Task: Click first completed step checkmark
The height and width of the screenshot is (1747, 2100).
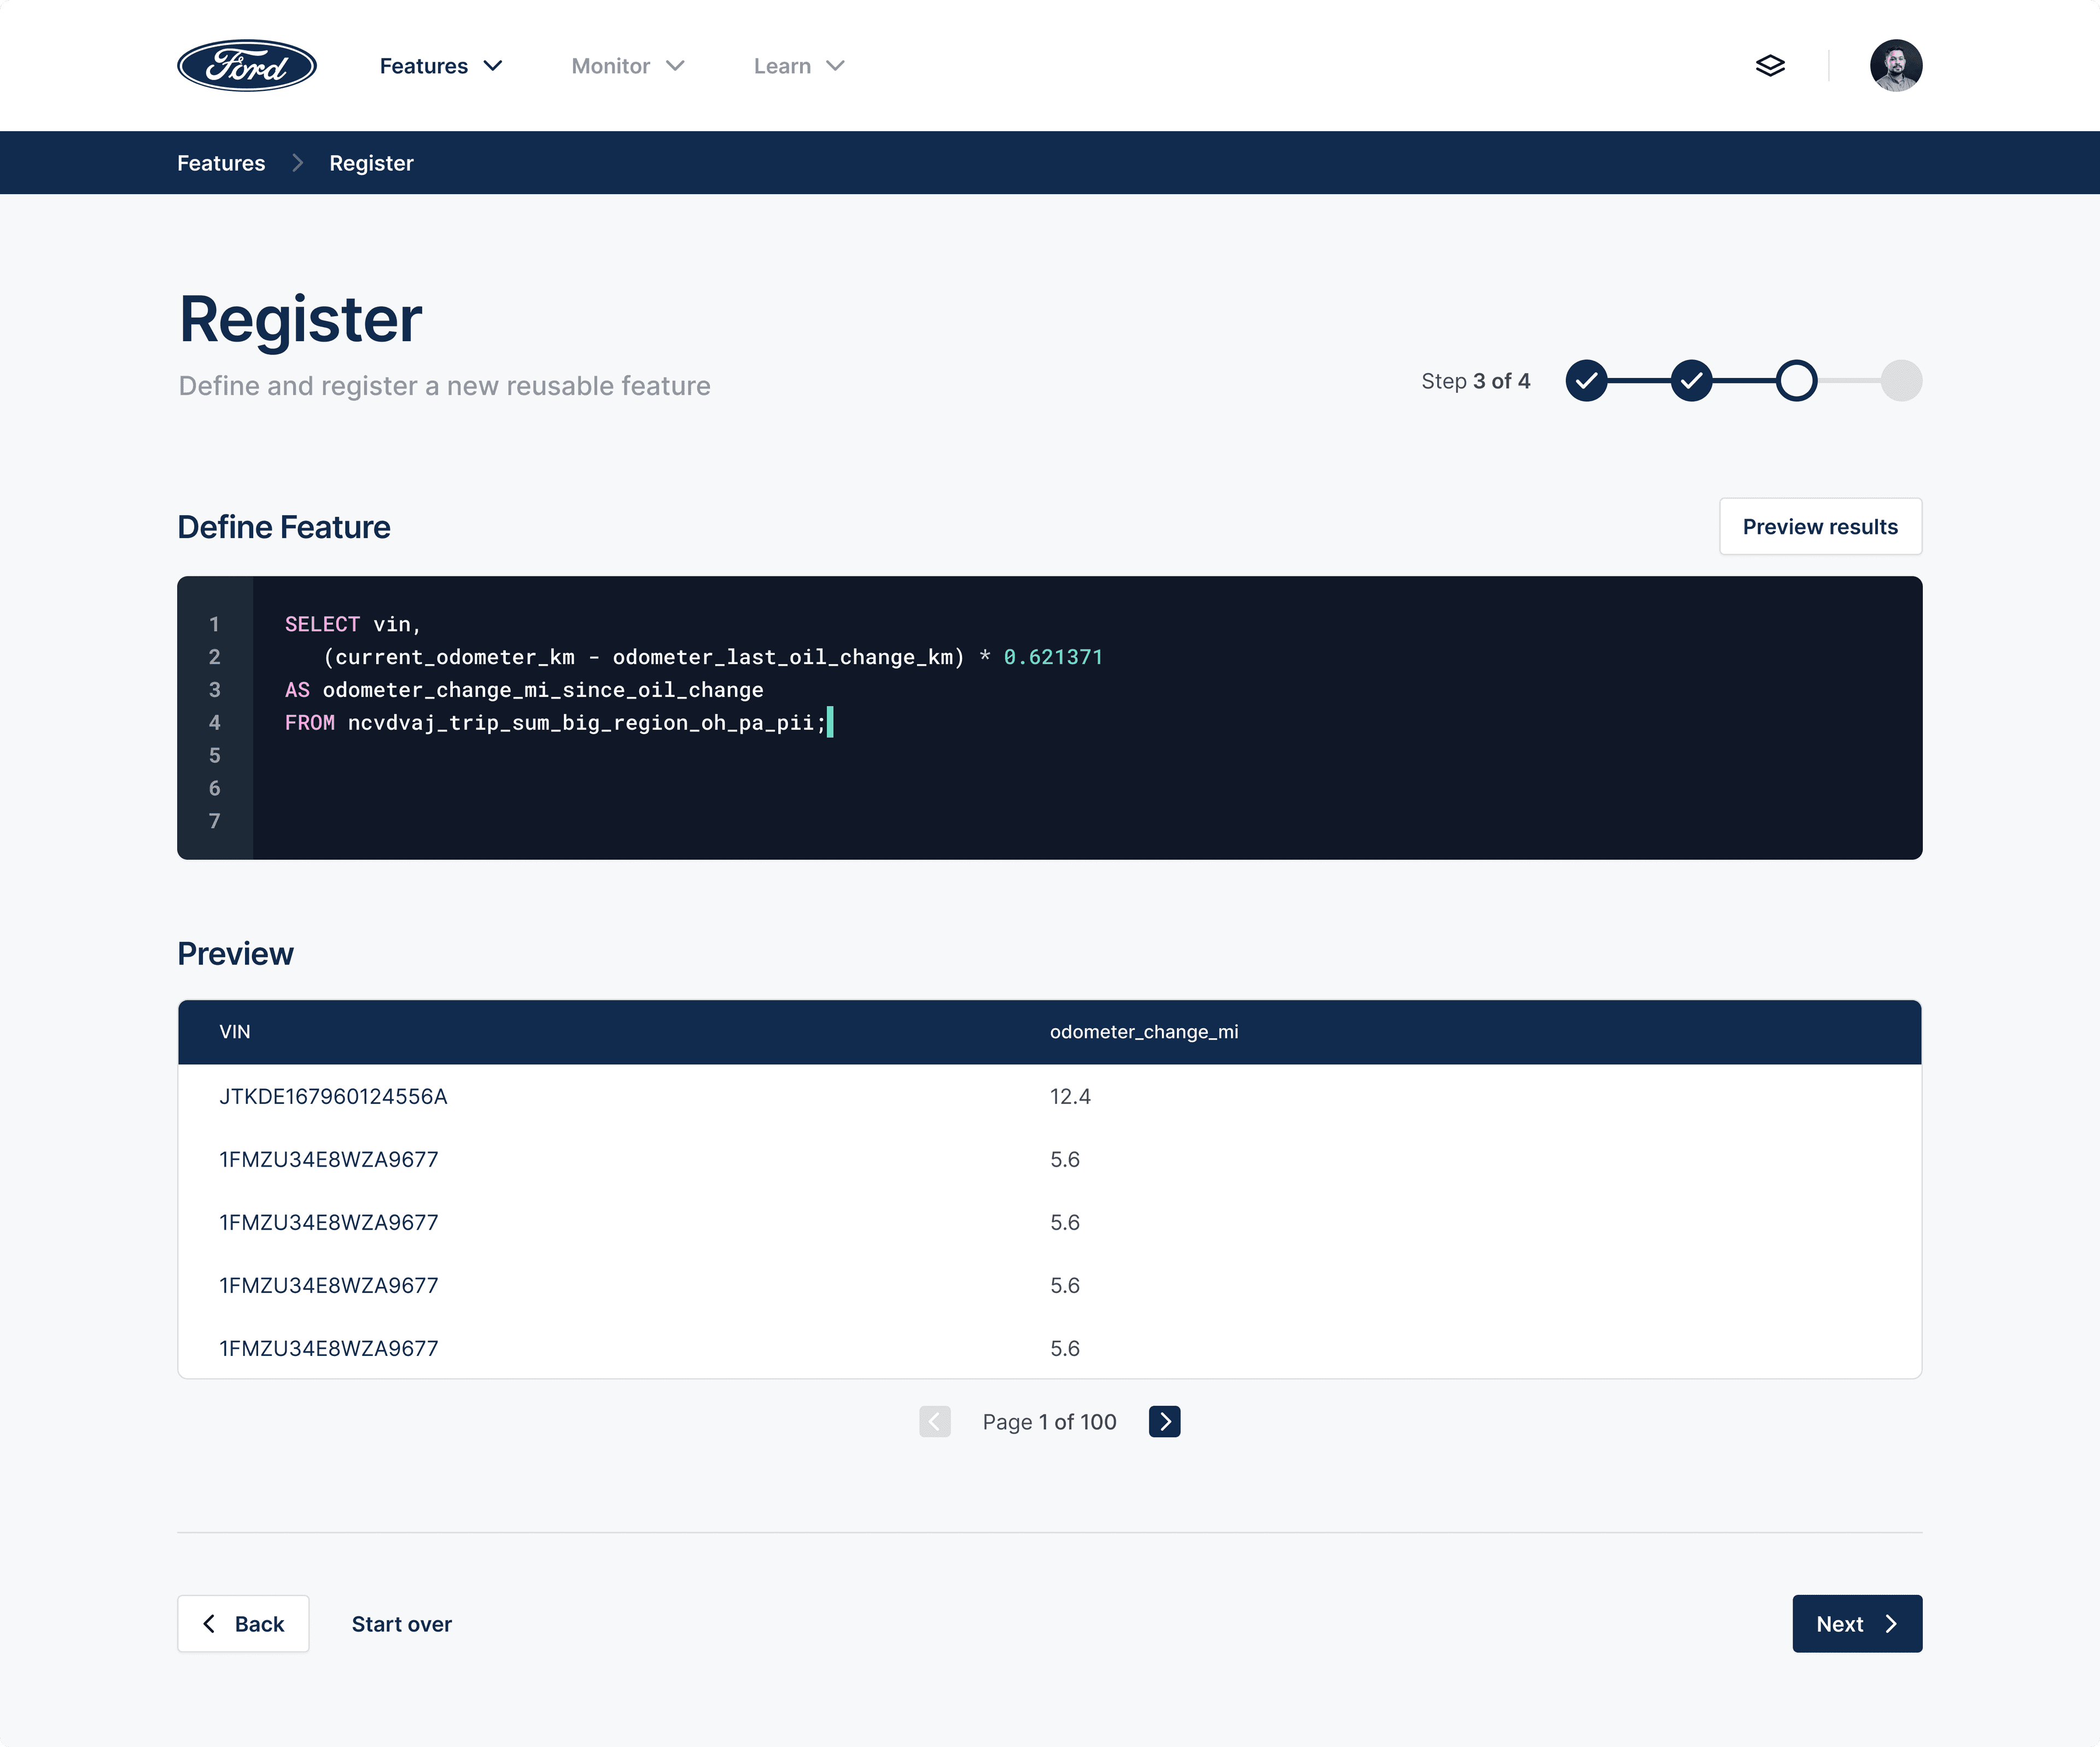Action: [x=1586, y=381]
